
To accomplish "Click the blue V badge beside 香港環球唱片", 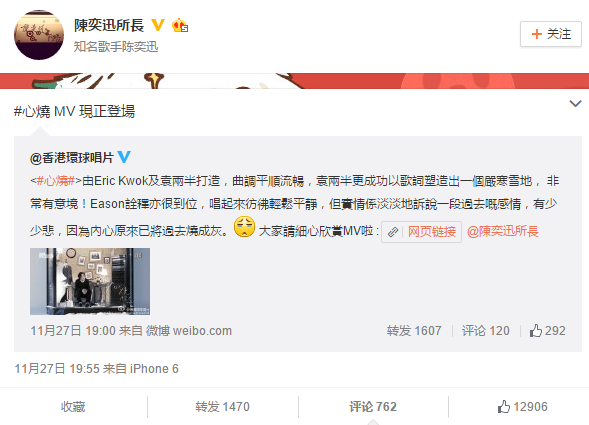I will (124, 156).
